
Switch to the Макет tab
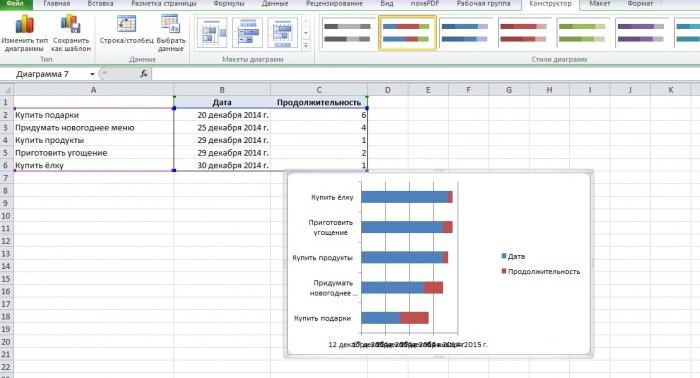[x=600, y=4]
